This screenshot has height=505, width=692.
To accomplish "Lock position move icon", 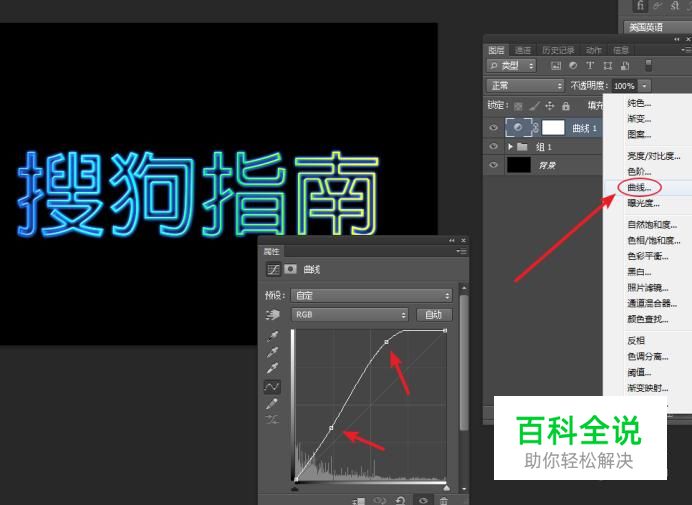I will (550, 106).
